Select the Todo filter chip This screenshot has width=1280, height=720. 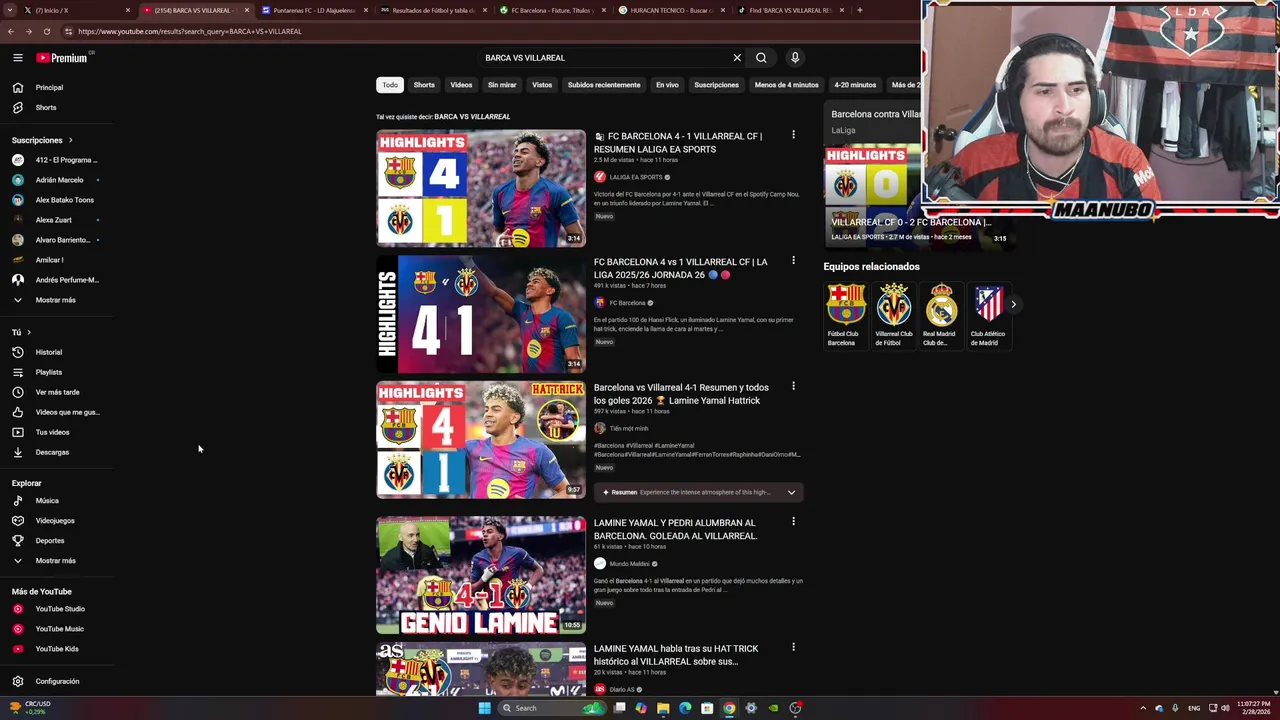tap(390, 85)
